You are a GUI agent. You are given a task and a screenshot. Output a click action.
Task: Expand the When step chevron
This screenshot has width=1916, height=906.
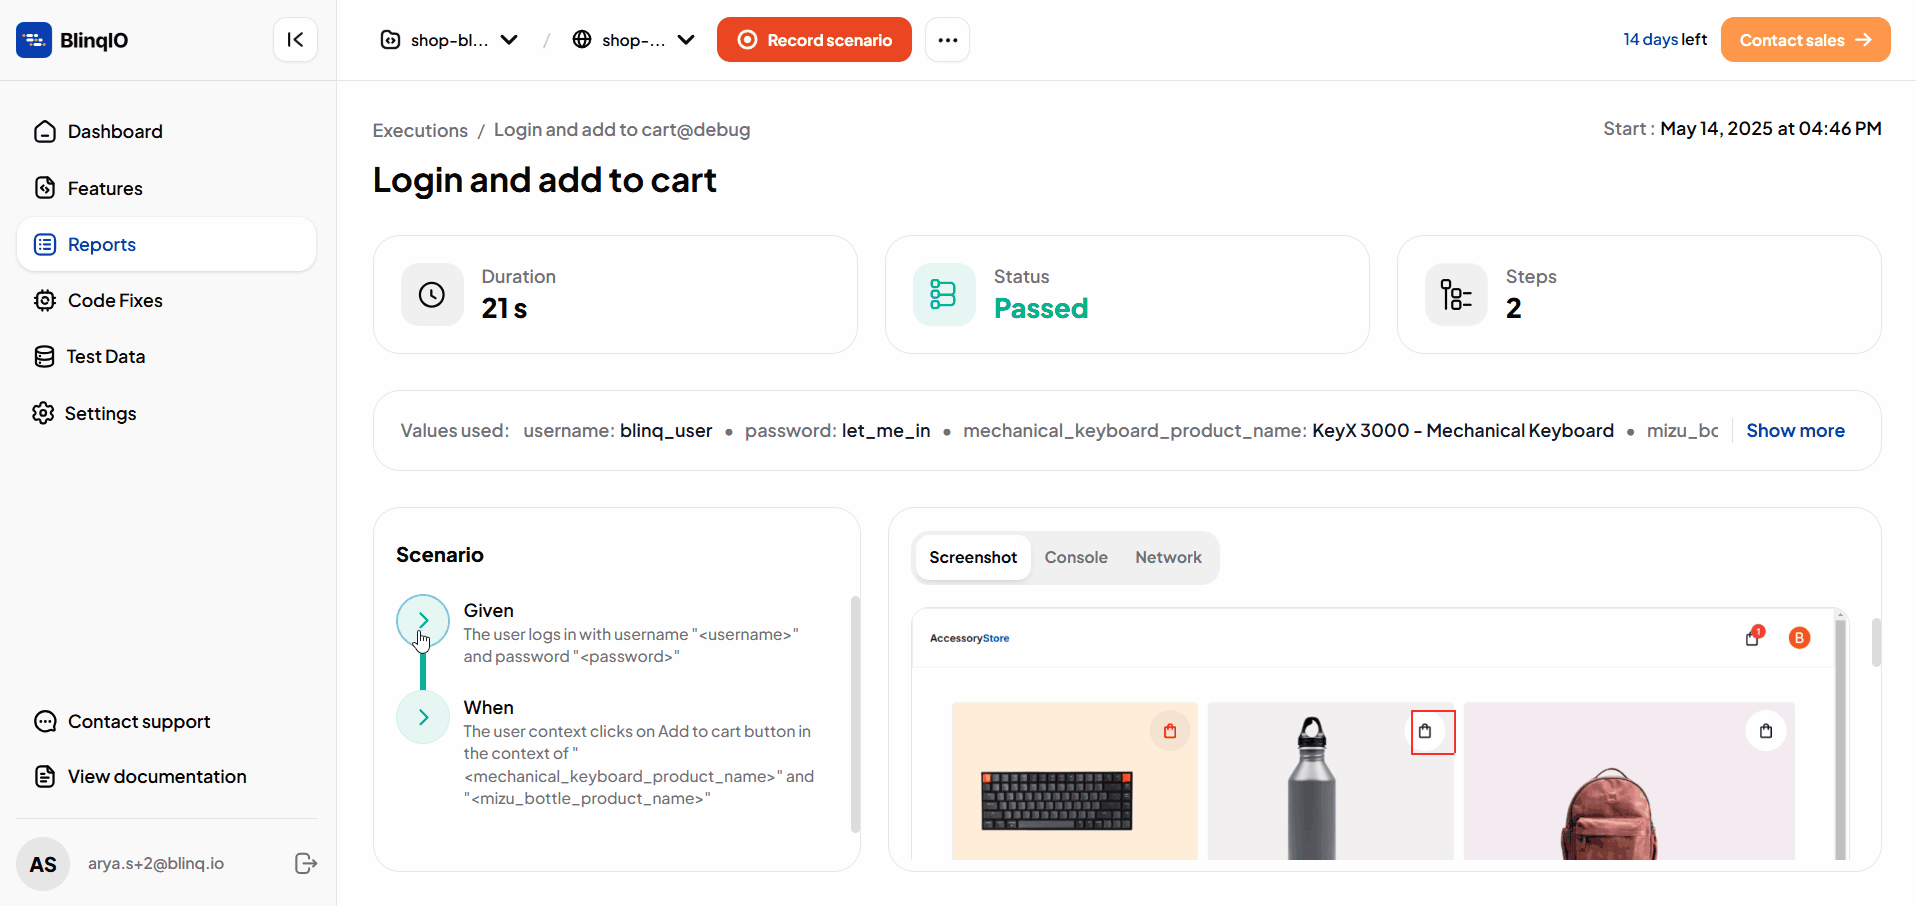tap(423, 717)
